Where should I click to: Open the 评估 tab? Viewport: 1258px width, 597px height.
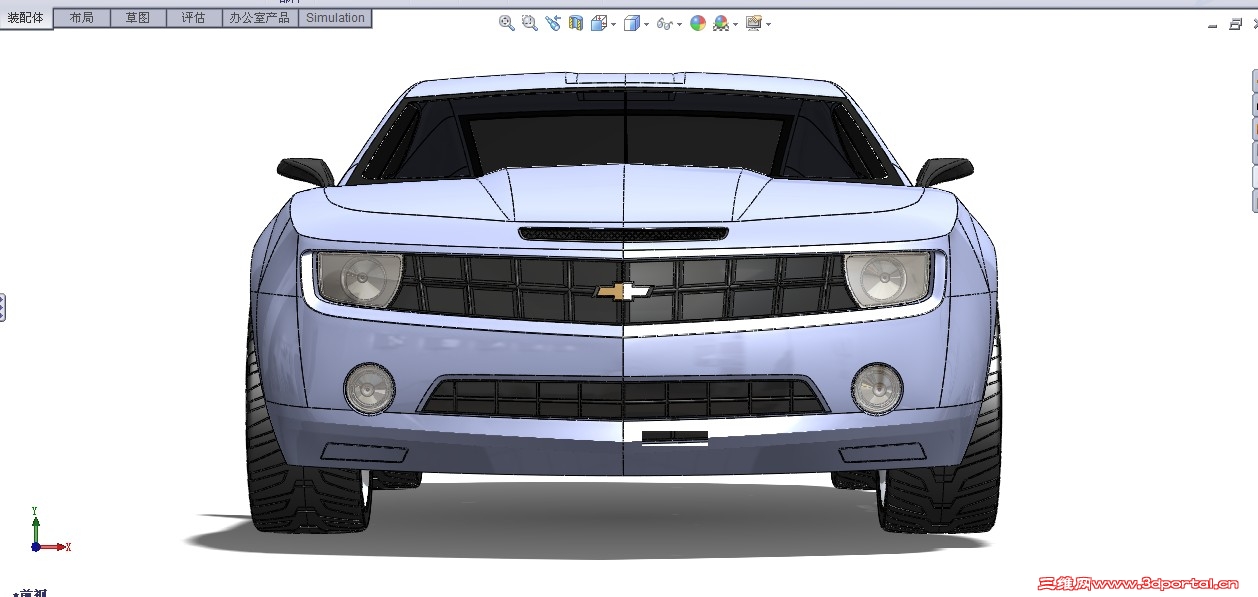coord(194,18)
